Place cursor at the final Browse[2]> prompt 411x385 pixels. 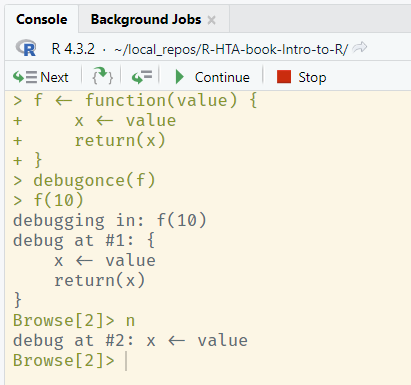pyautogui.click(x=127, y=361)
